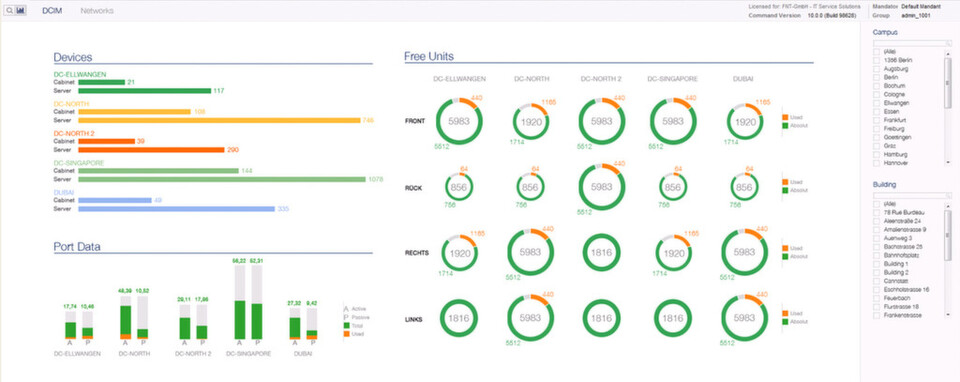Click the DC-ELLWANGEN FRONT donut chart

pos(459,121)
